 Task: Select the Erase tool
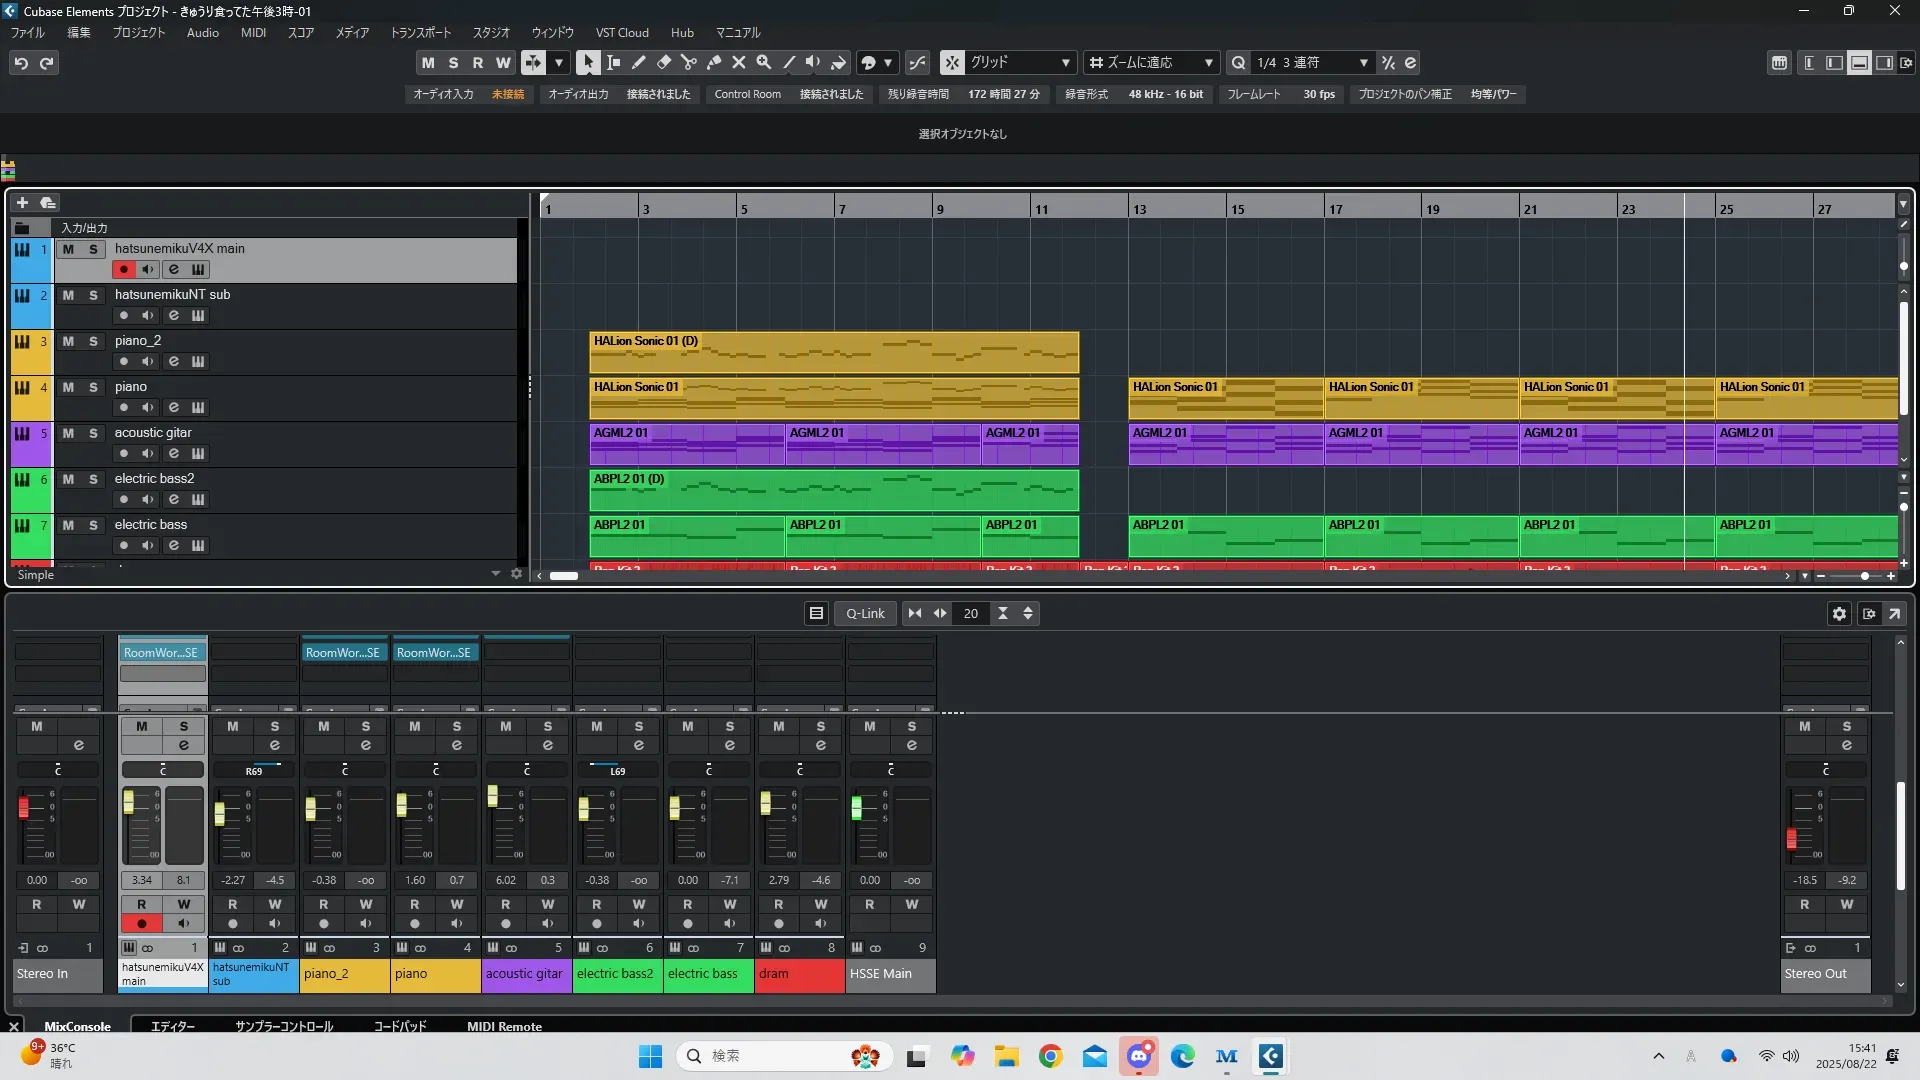(664, 62)
